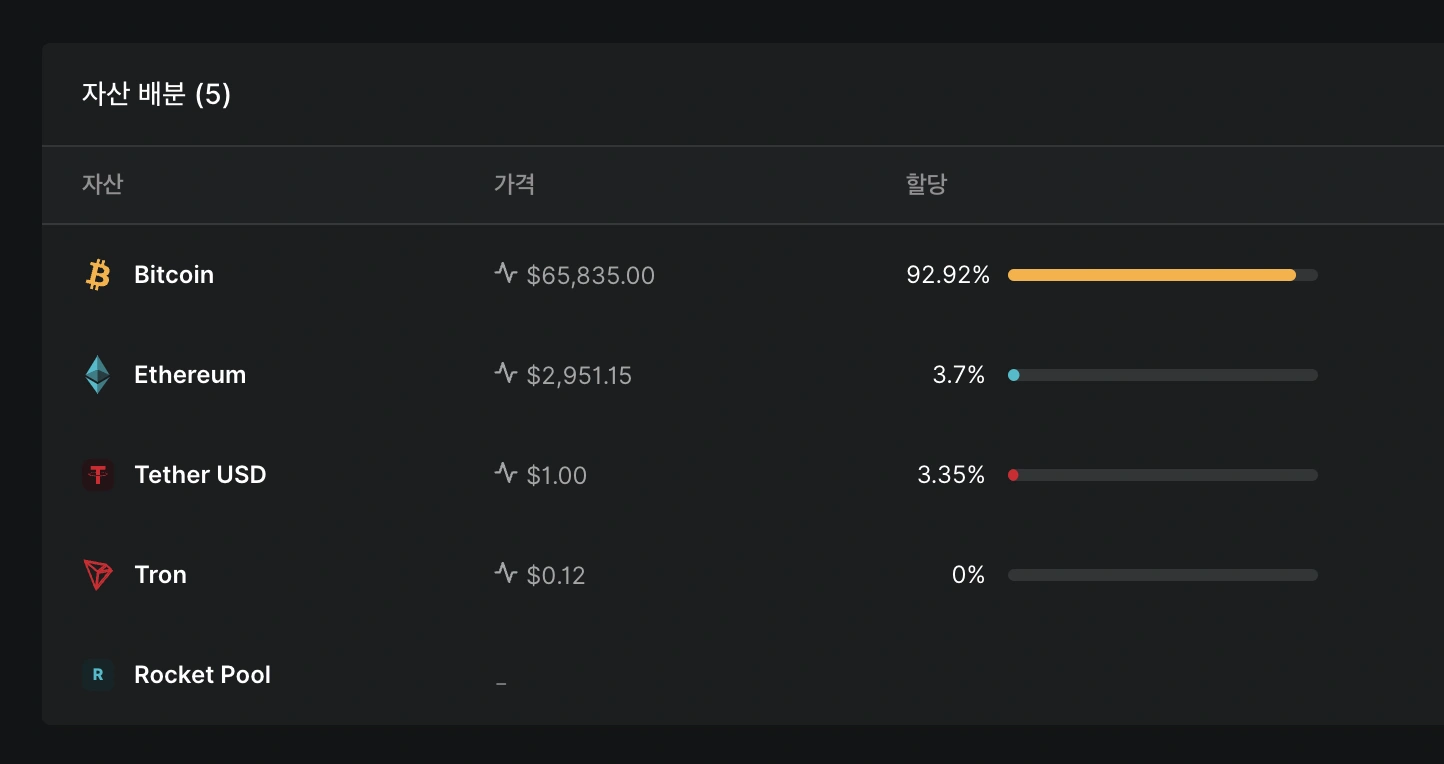
Task: Click the chart pulse icon beside $0.12
Action: click(x=506, y=573)
